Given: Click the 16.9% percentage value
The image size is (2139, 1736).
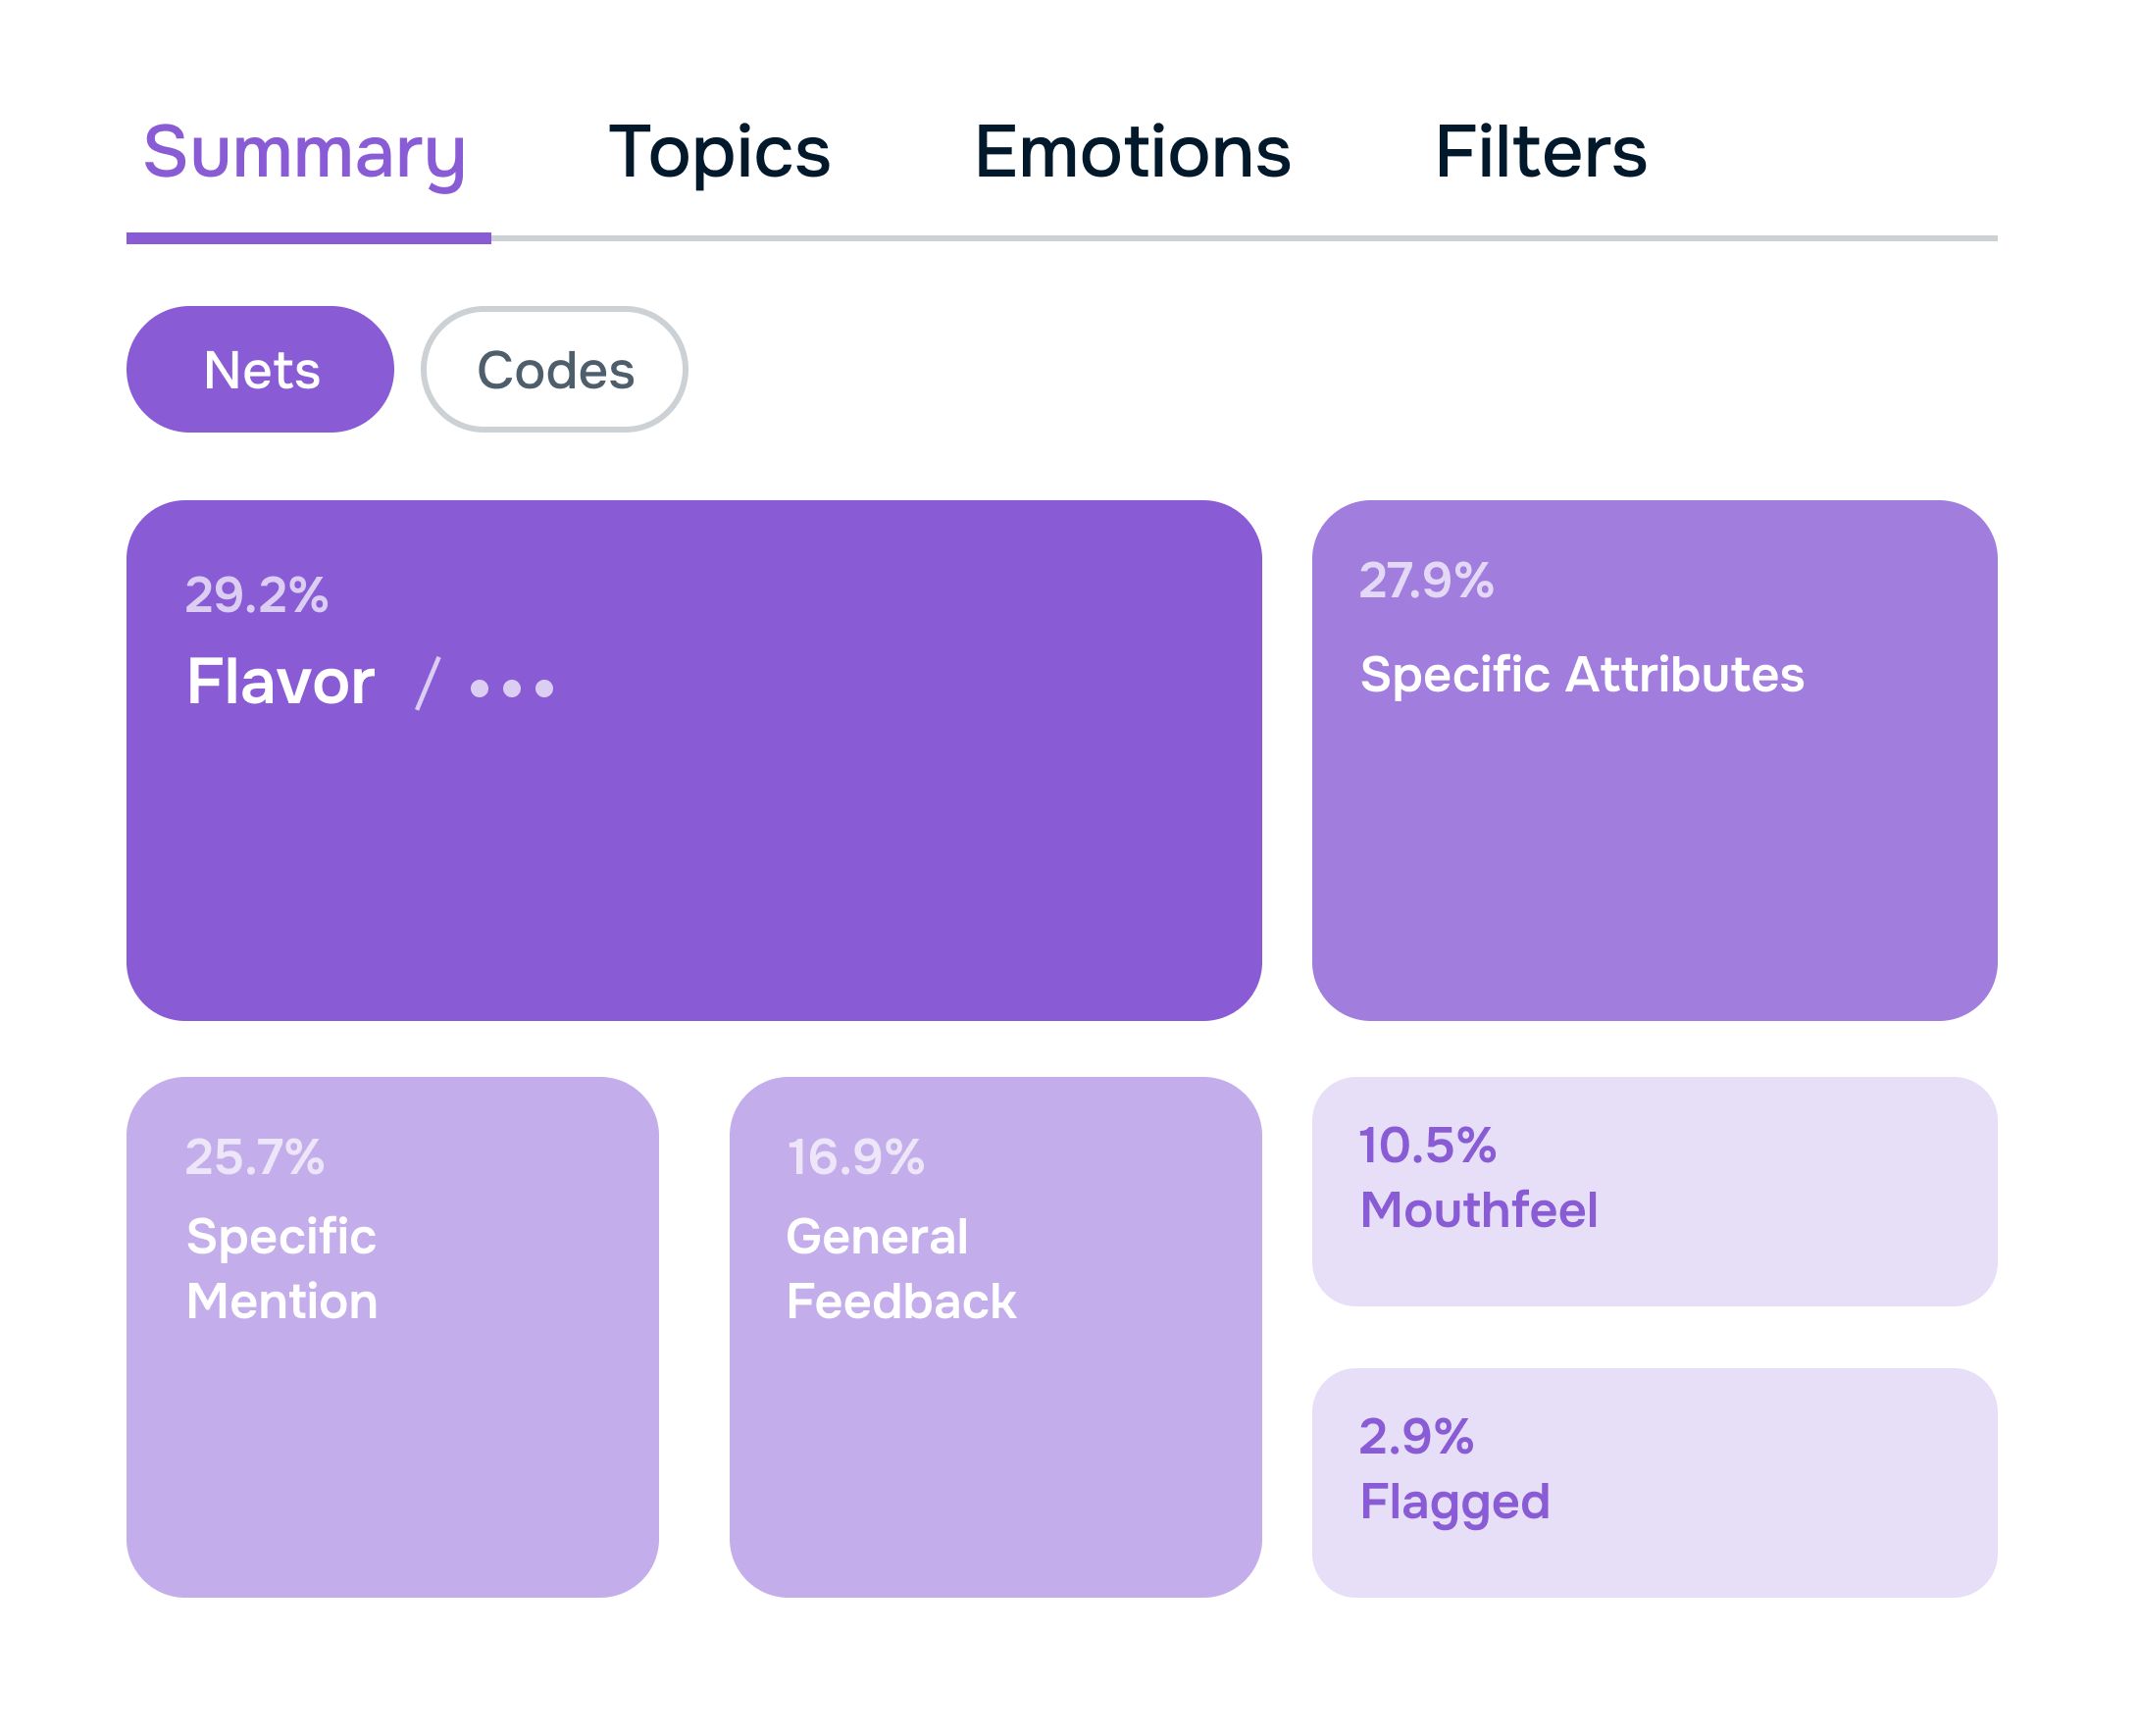Looking at the screenshot, I should (x=855, y=1156).
